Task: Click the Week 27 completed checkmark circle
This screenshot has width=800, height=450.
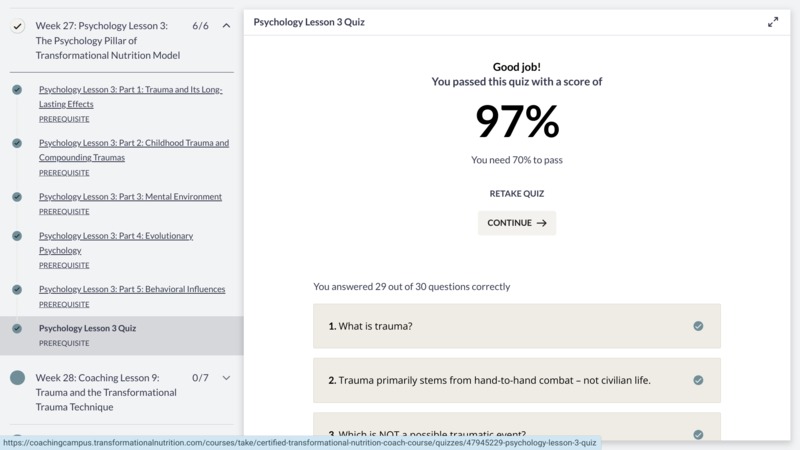Action: [x=18, y=26]
